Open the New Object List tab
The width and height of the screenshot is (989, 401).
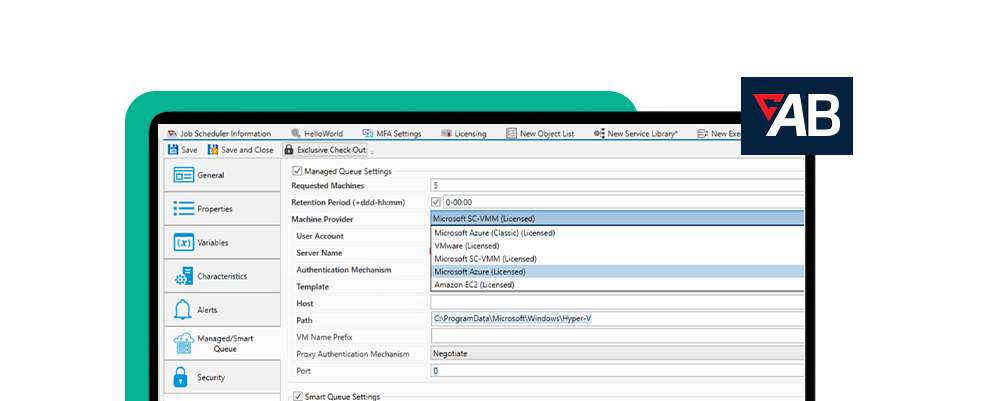(541, 134)
